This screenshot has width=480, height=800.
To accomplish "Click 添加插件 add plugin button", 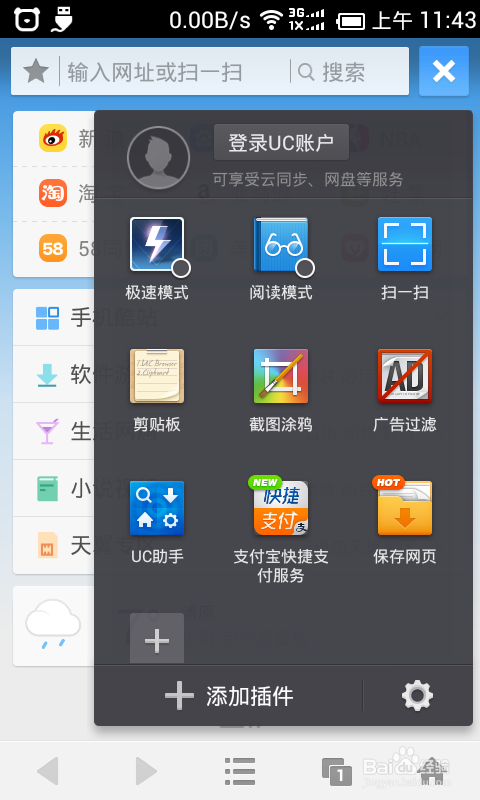I will click(229, 696).
